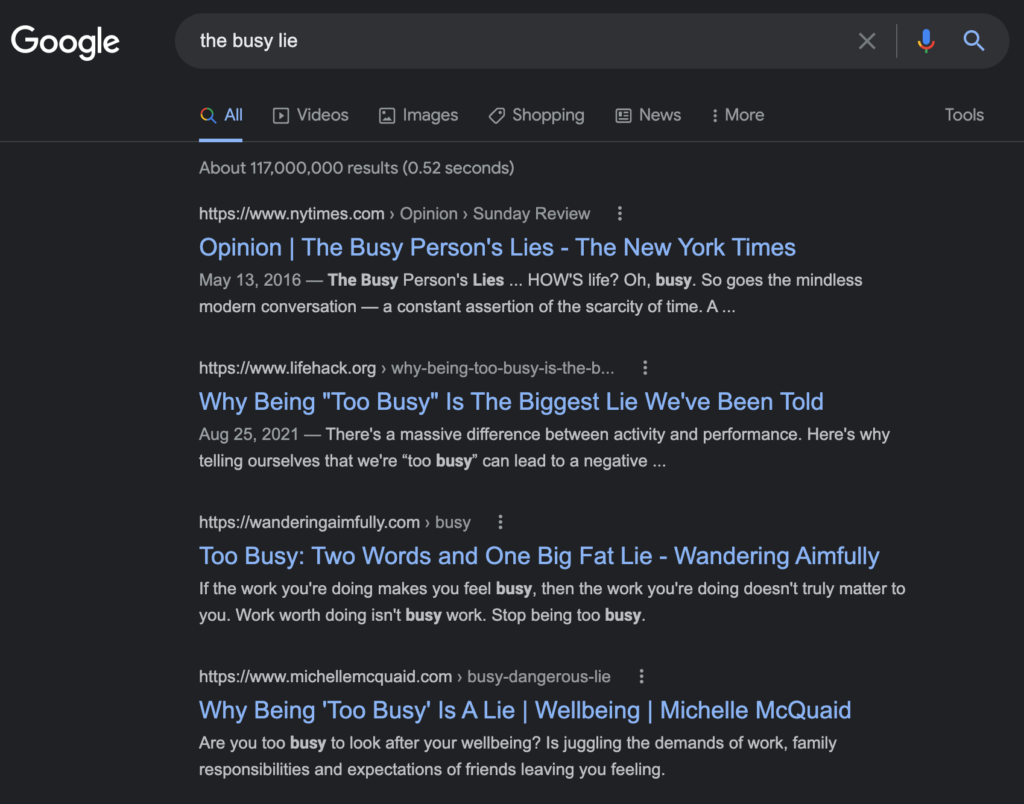
Task: Click the nytimes.com URL breadcrumb
Action: (394, 214)
